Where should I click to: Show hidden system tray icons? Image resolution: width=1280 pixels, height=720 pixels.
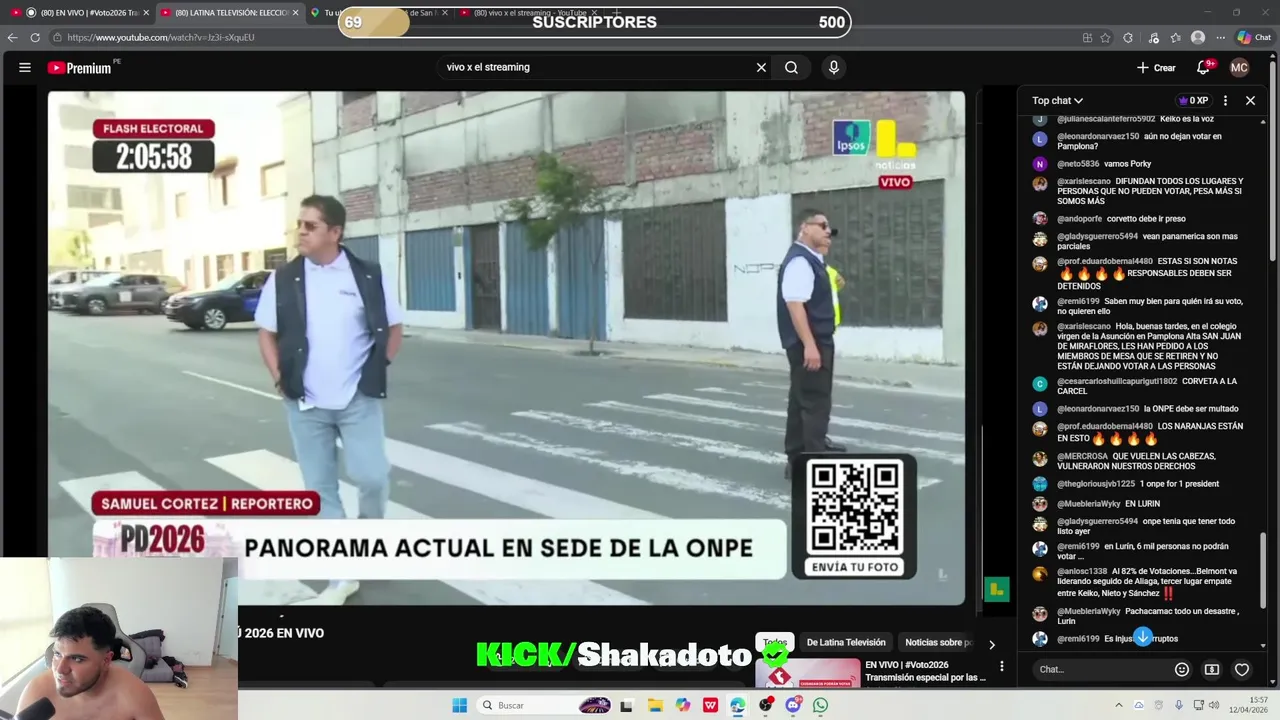point(1119,705)
